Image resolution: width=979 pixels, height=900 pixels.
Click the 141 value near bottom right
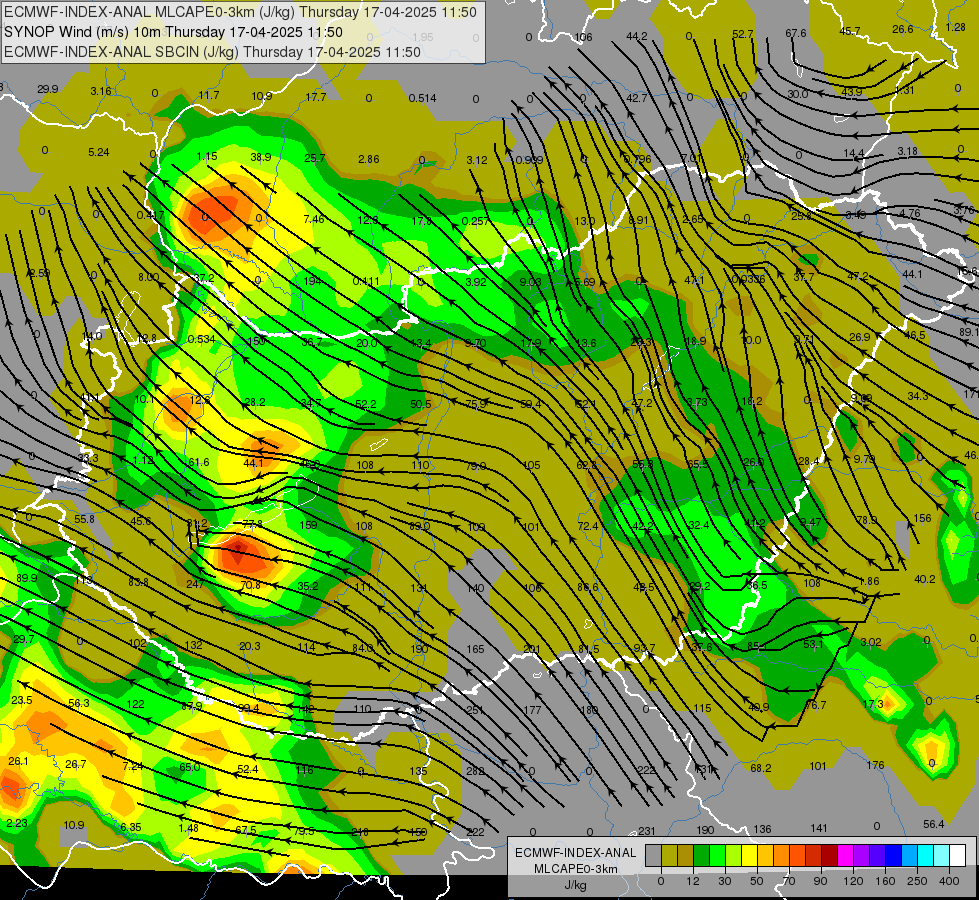[x=819, y=828]
